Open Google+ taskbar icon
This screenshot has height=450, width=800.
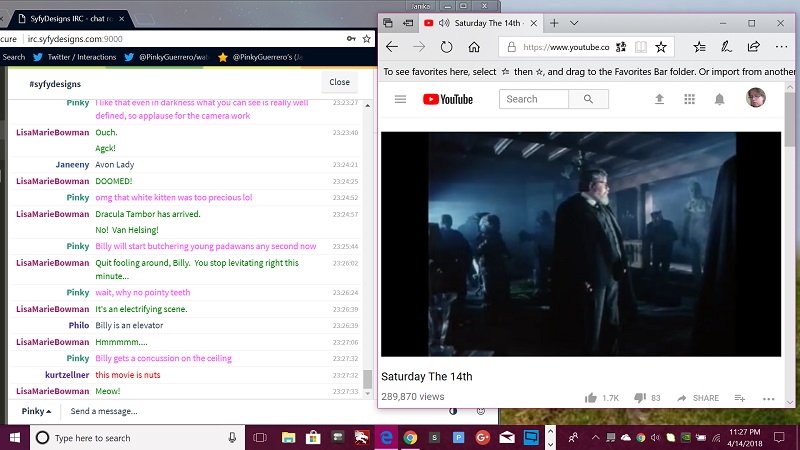pos(482,438)
